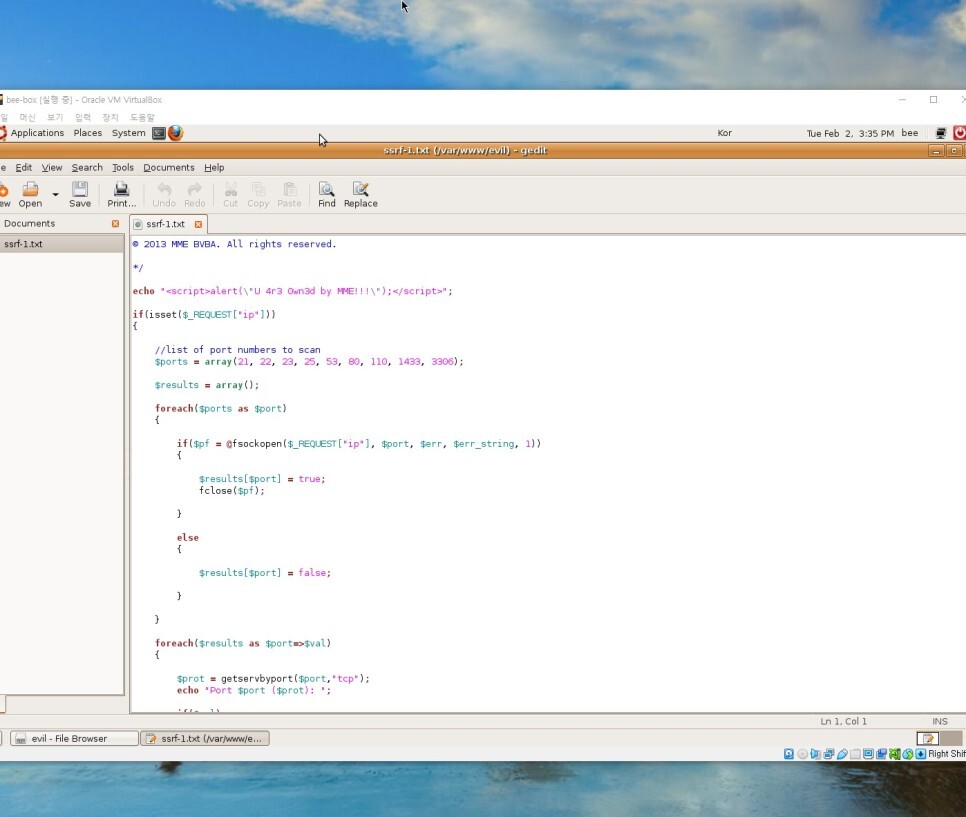The image size is (966, 817).
Task: Open the View menu in gedit
Action: point(52,168)
